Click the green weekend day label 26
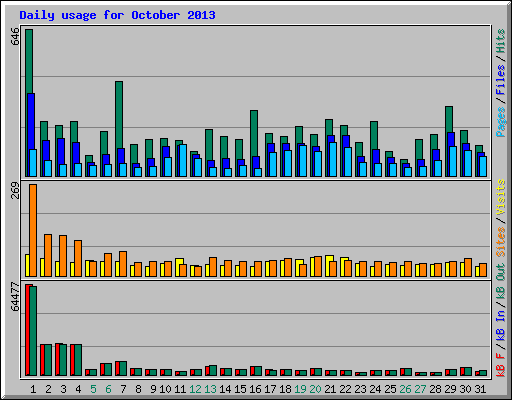The height and width of the screenshot is (400, 512). pyautogui.click(x=405, y=389)
